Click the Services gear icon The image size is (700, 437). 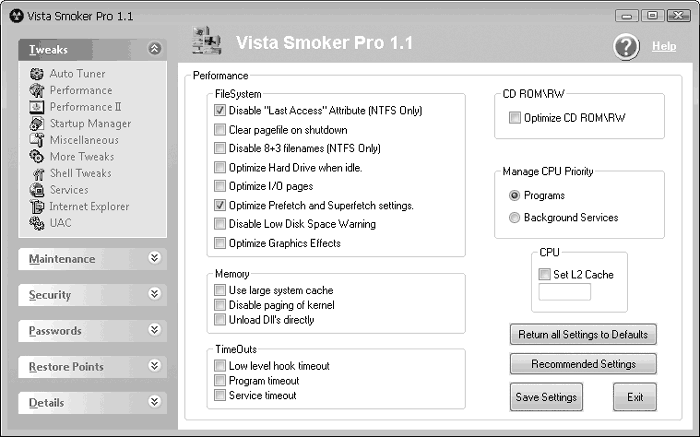37,190
